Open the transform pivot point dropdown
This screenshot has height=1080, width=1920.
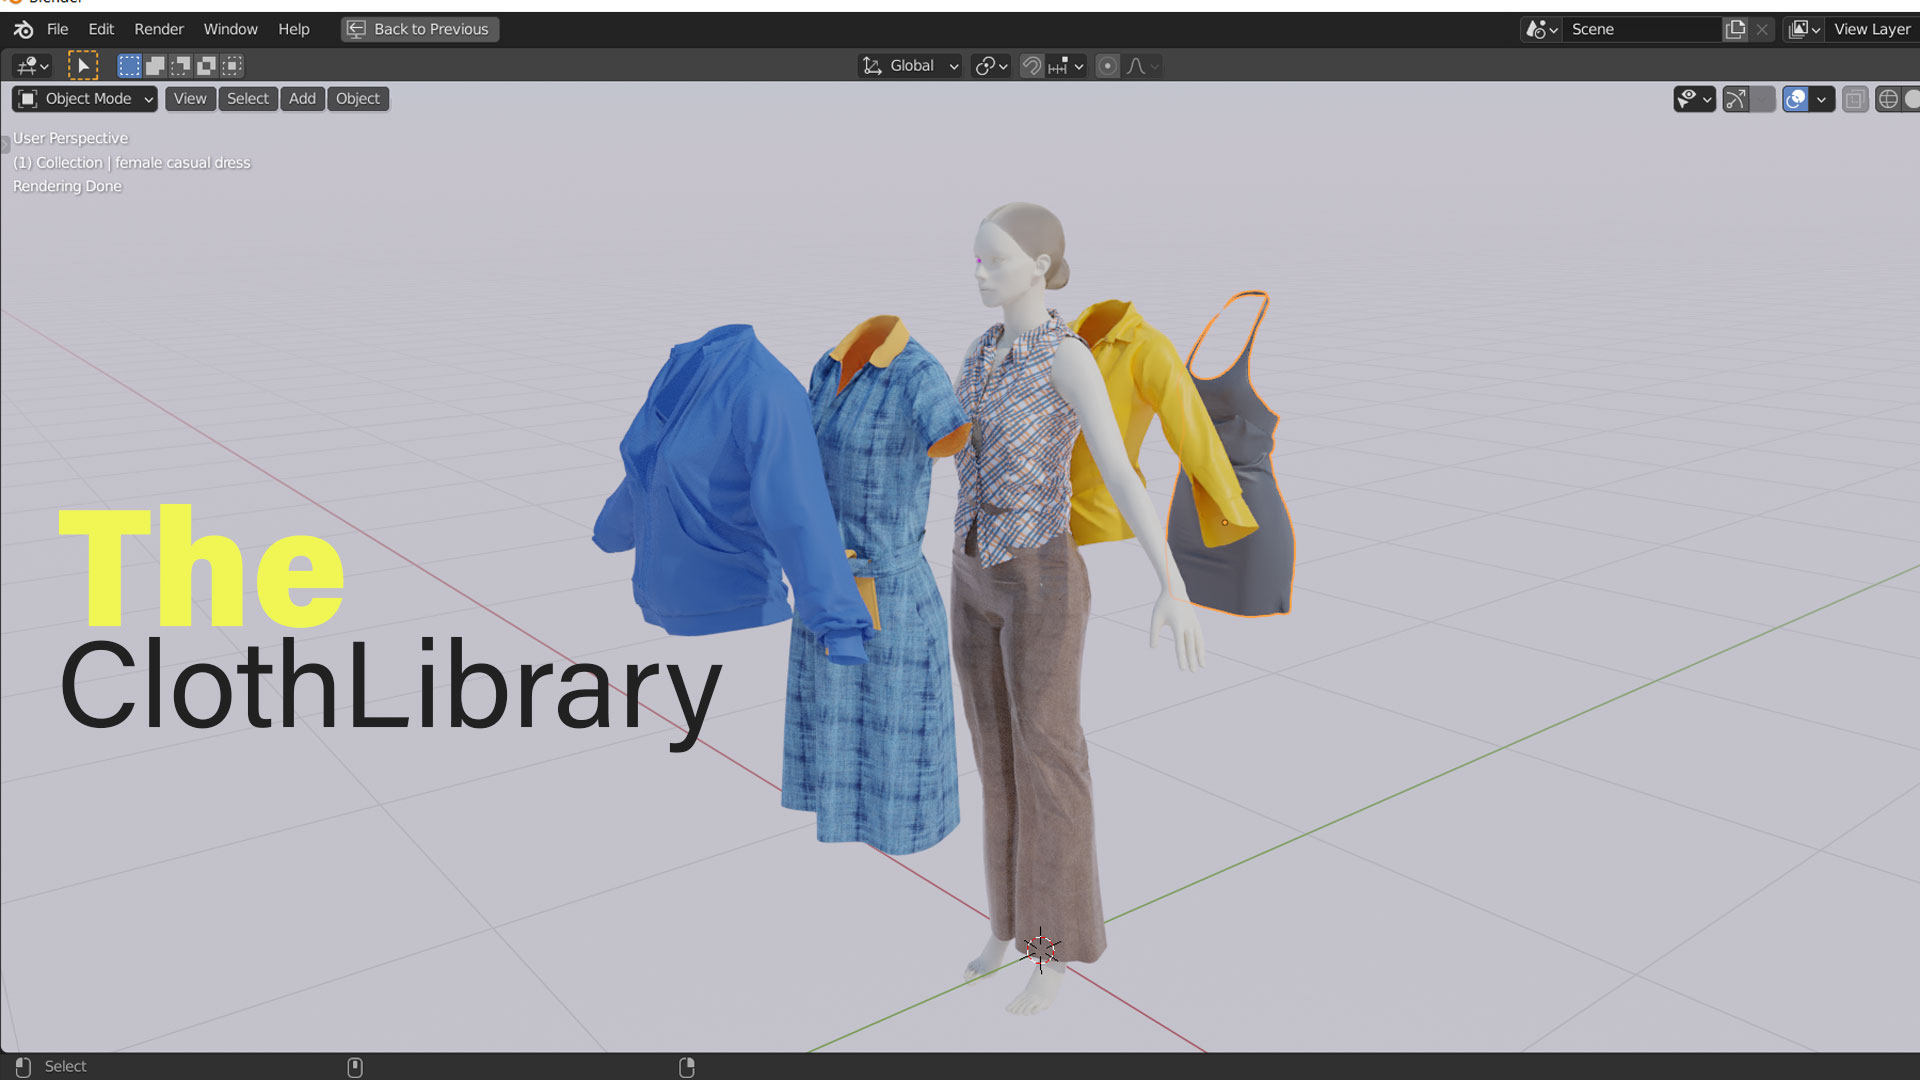(x=989, y=65)
